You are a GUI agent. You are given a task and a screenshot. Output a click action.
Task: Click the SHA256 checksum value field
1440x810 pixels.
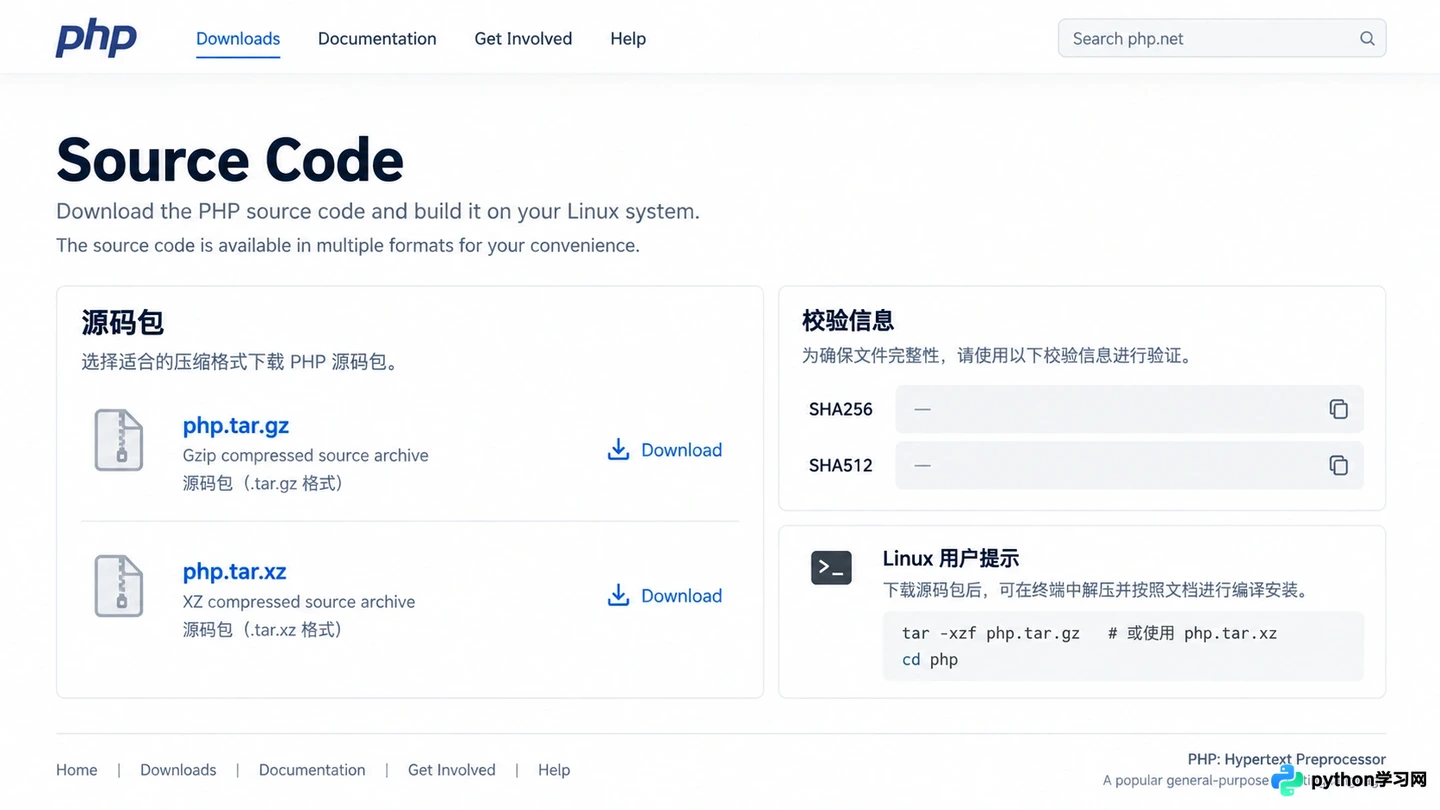pos(1129,409)
